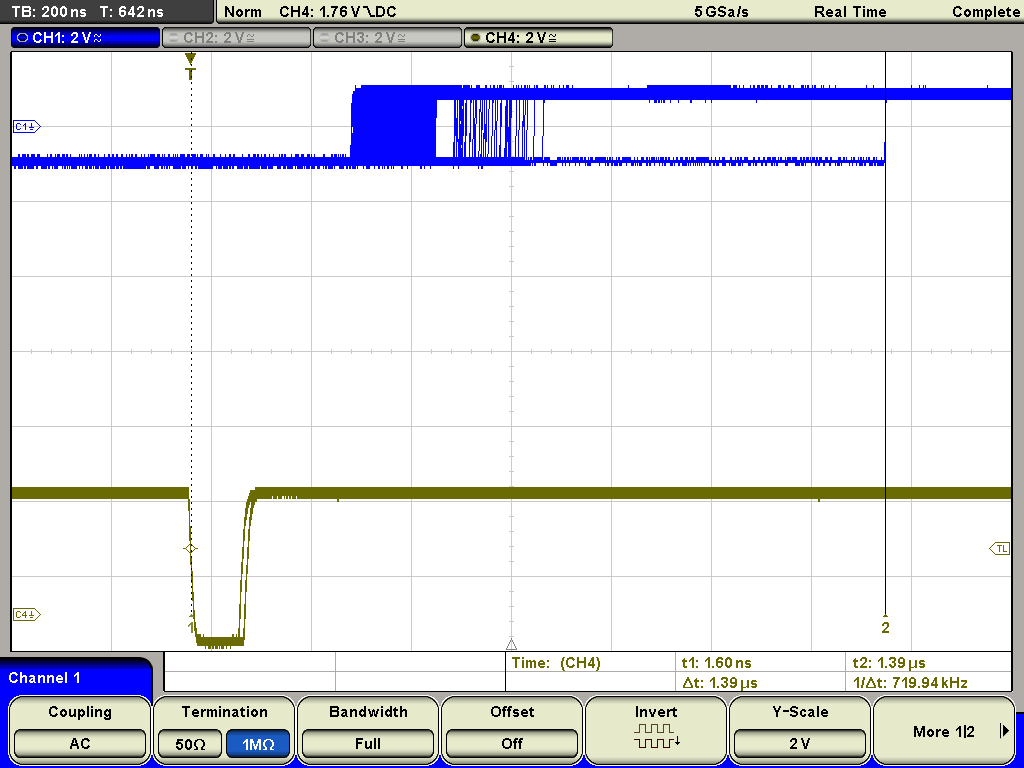The height and width of the screenshot is (768, 1024).
Task: Click the Time: (CH4) cursor label
Action: pyautogui.click(x=556, y=663)
